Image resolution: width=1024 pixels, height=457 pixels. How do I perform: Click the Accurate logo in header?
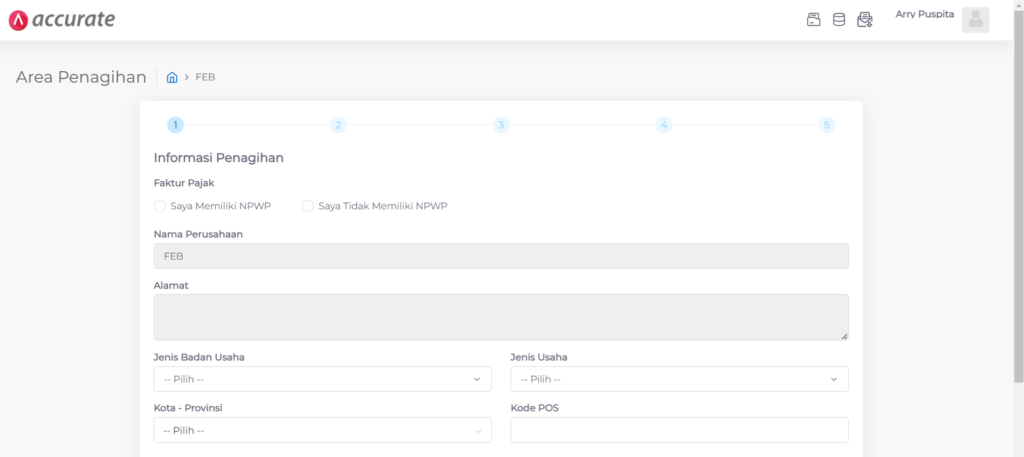click(x=62, y=20)
